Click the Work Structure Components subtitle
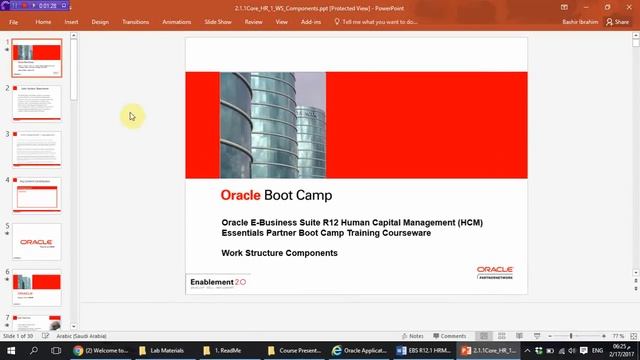Screen dimensions: 640x360 click(x=280, y=253)
